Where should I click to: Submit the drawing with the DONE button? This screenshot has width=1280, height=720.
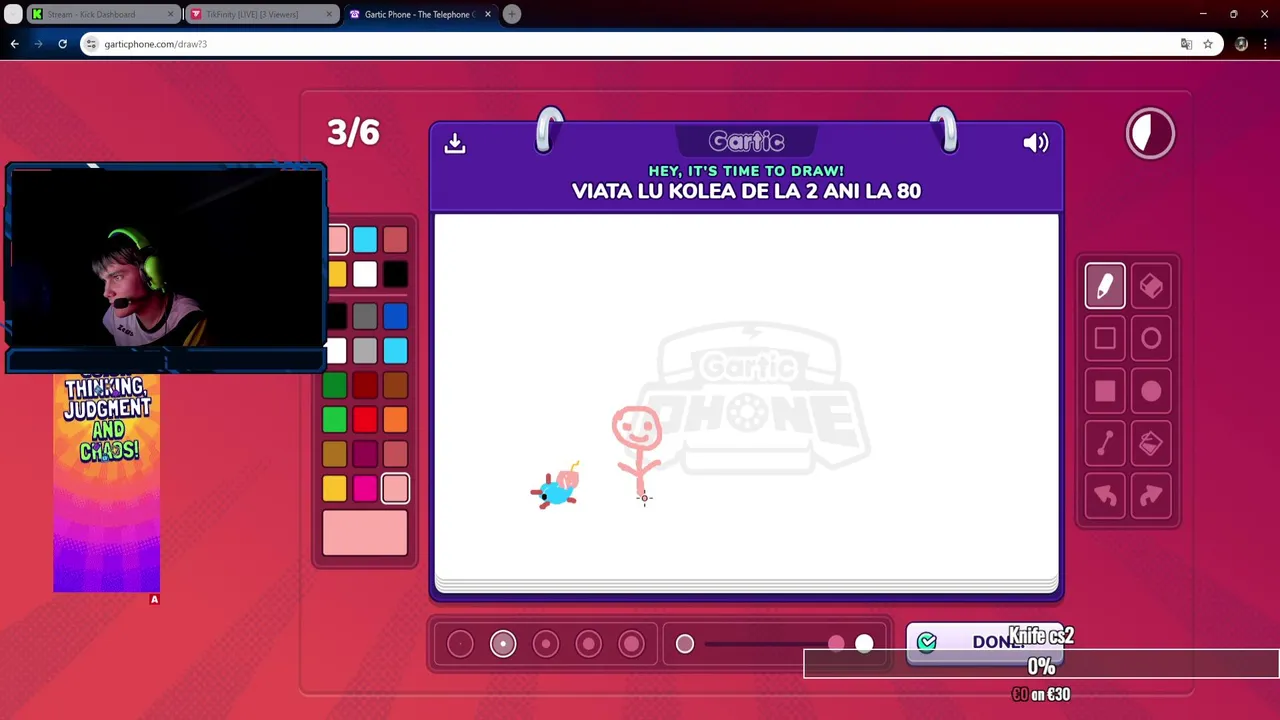click(984, 642)
